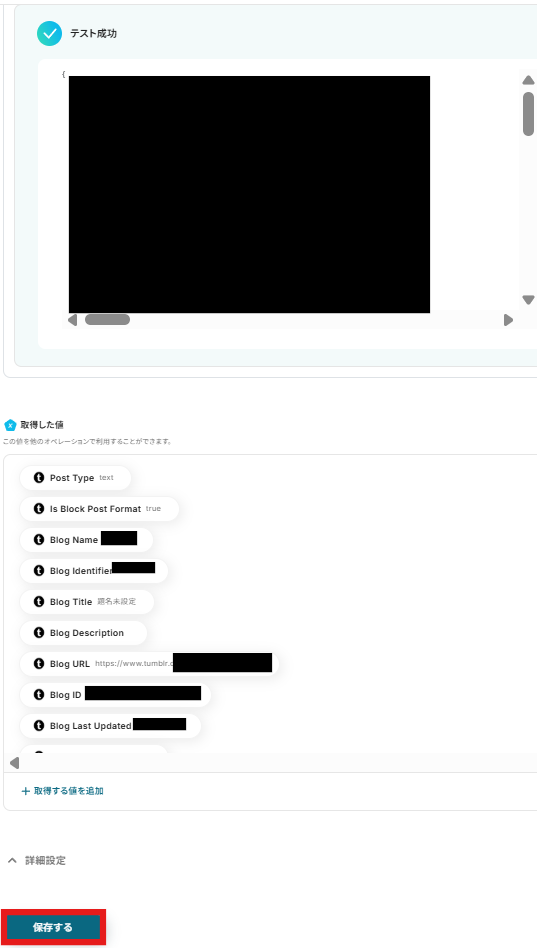The image size is (537, 948).
Task: Click the teal test success checkmark icon
Action: tap(49, 34)
